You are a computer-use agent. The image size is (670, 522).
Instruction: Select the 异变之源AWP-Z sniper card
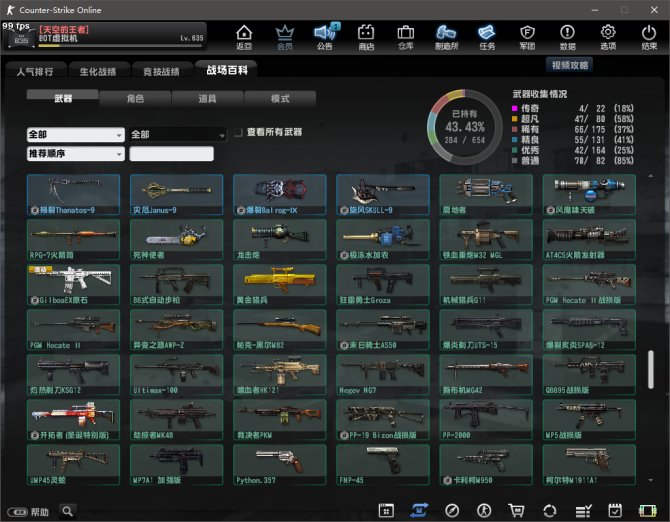click(x=176, y=330)
